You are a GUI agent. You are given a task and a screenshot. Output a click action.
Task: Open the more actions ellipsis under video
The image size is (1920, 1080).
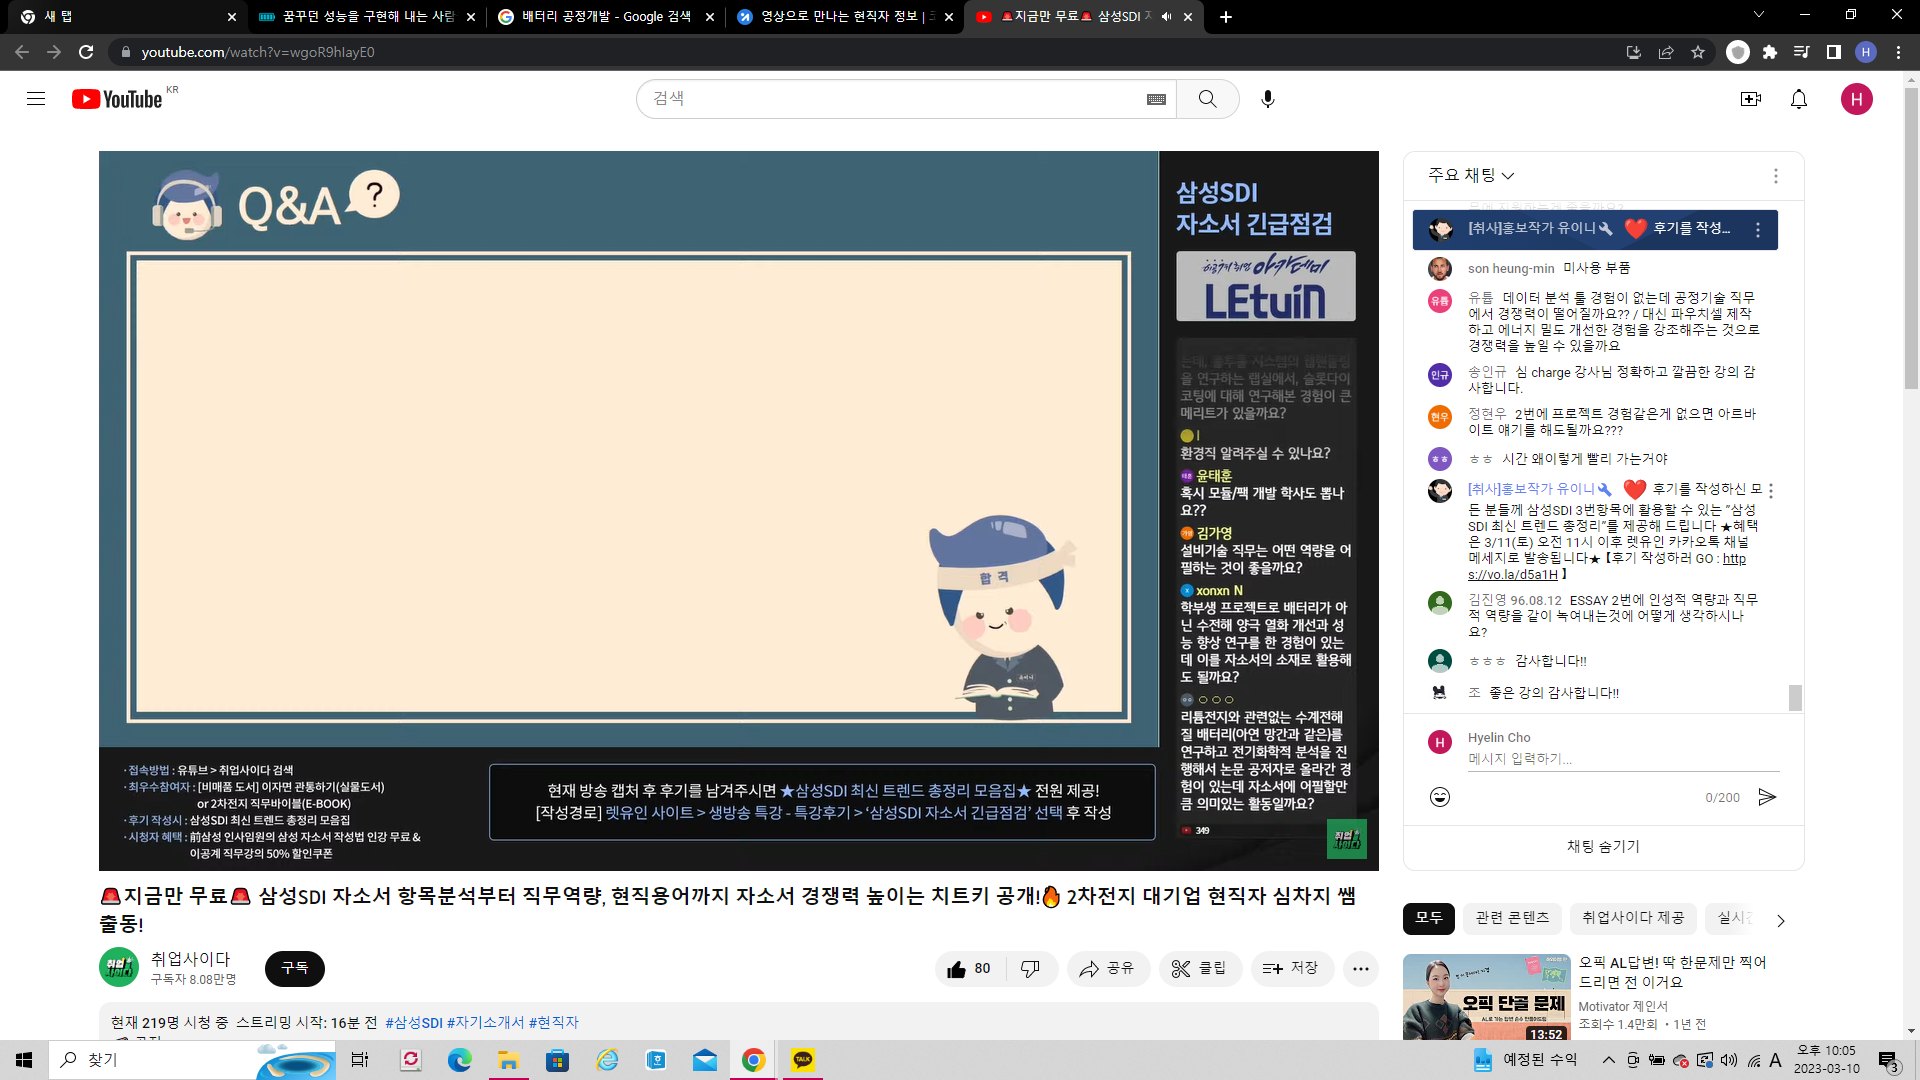(x=1361, y=969)
